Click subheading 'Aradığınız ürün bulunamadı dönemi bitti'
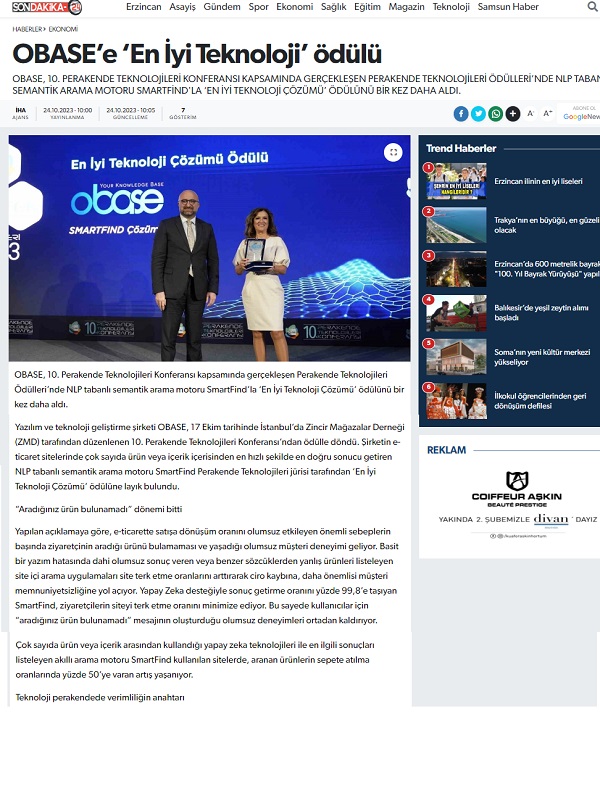Viewport: 600px width, 800px height. point(98,509)
